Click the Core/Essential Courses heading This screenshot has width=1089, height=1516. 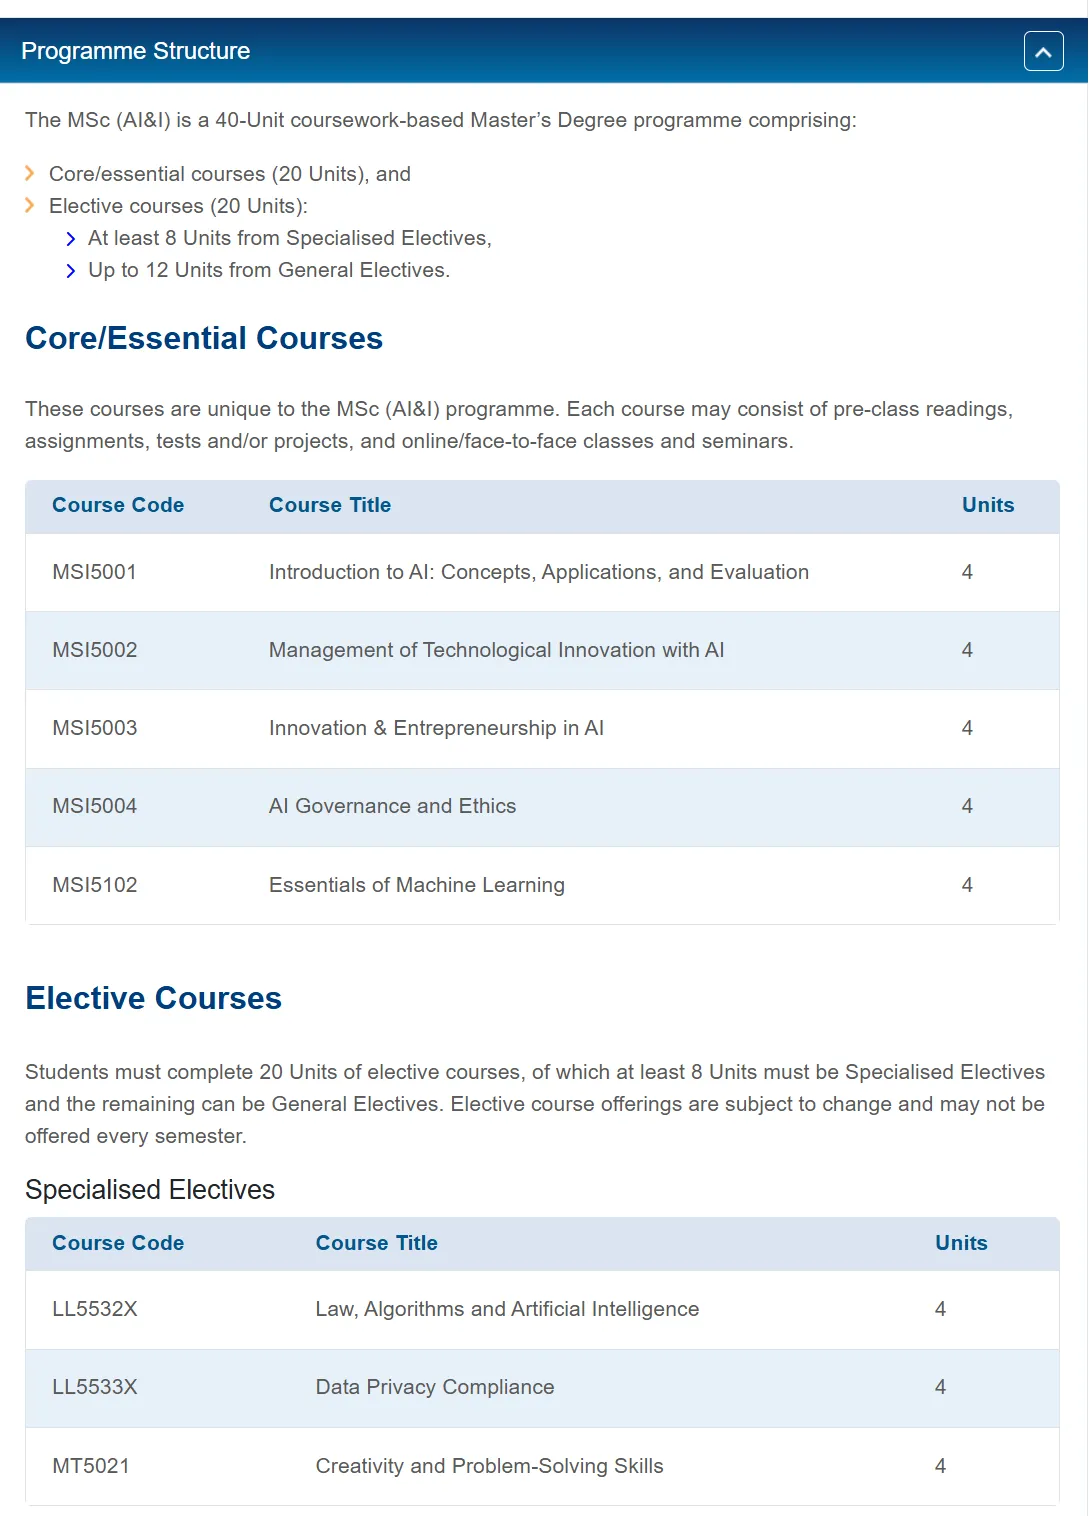(x=204, y=338)
